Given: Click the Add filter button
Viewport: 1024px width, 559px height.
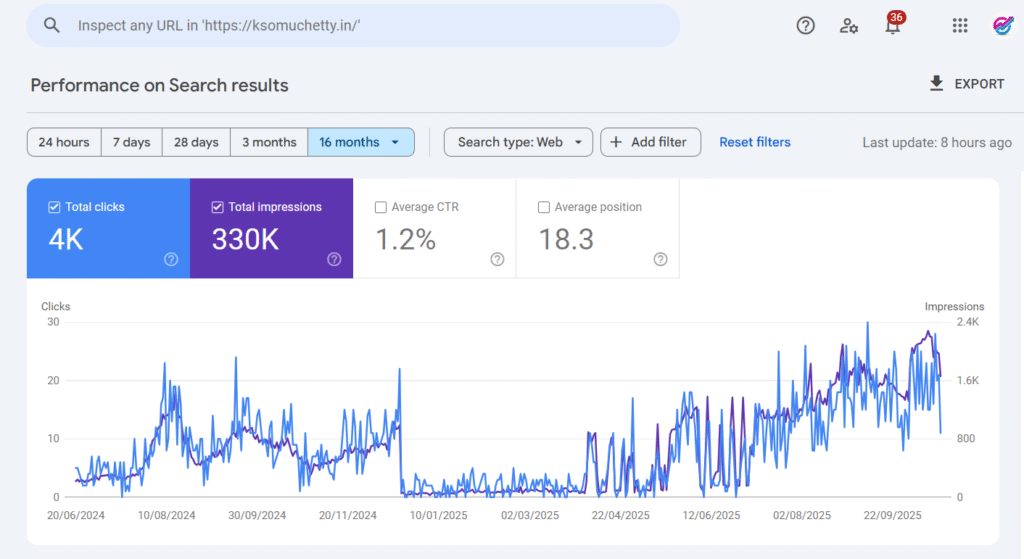Looking at the screenshot, I should (650, 142).
